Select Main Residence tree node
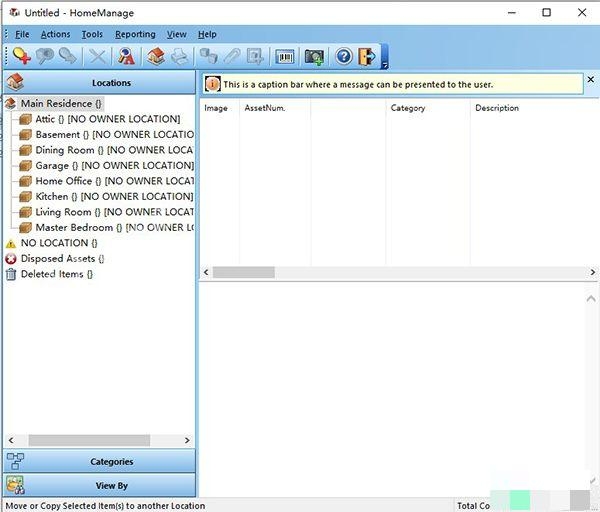Image resolution: width=600 pixels, height=512 pixels. 61,103
